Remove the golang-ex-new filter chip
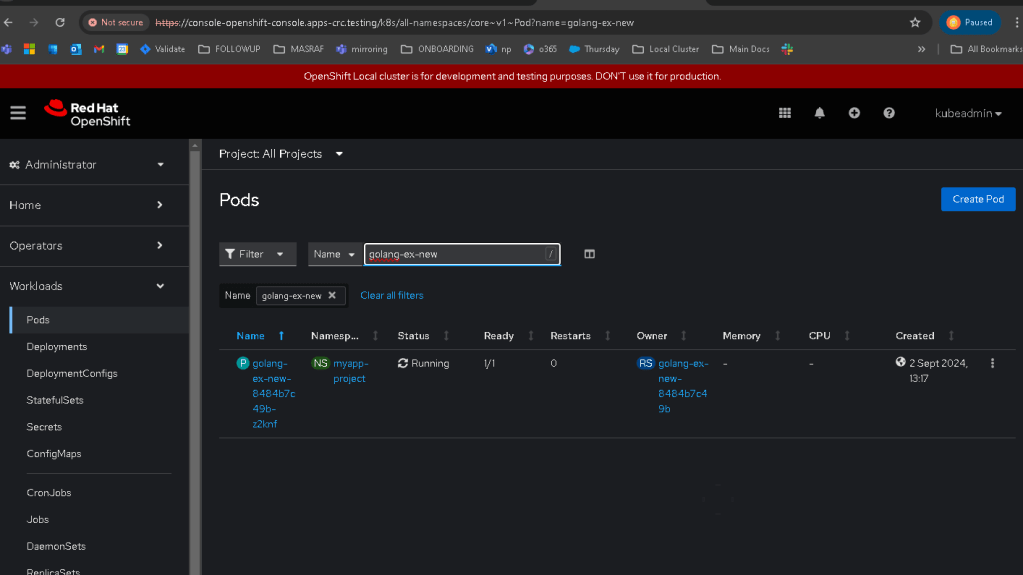 332,295
